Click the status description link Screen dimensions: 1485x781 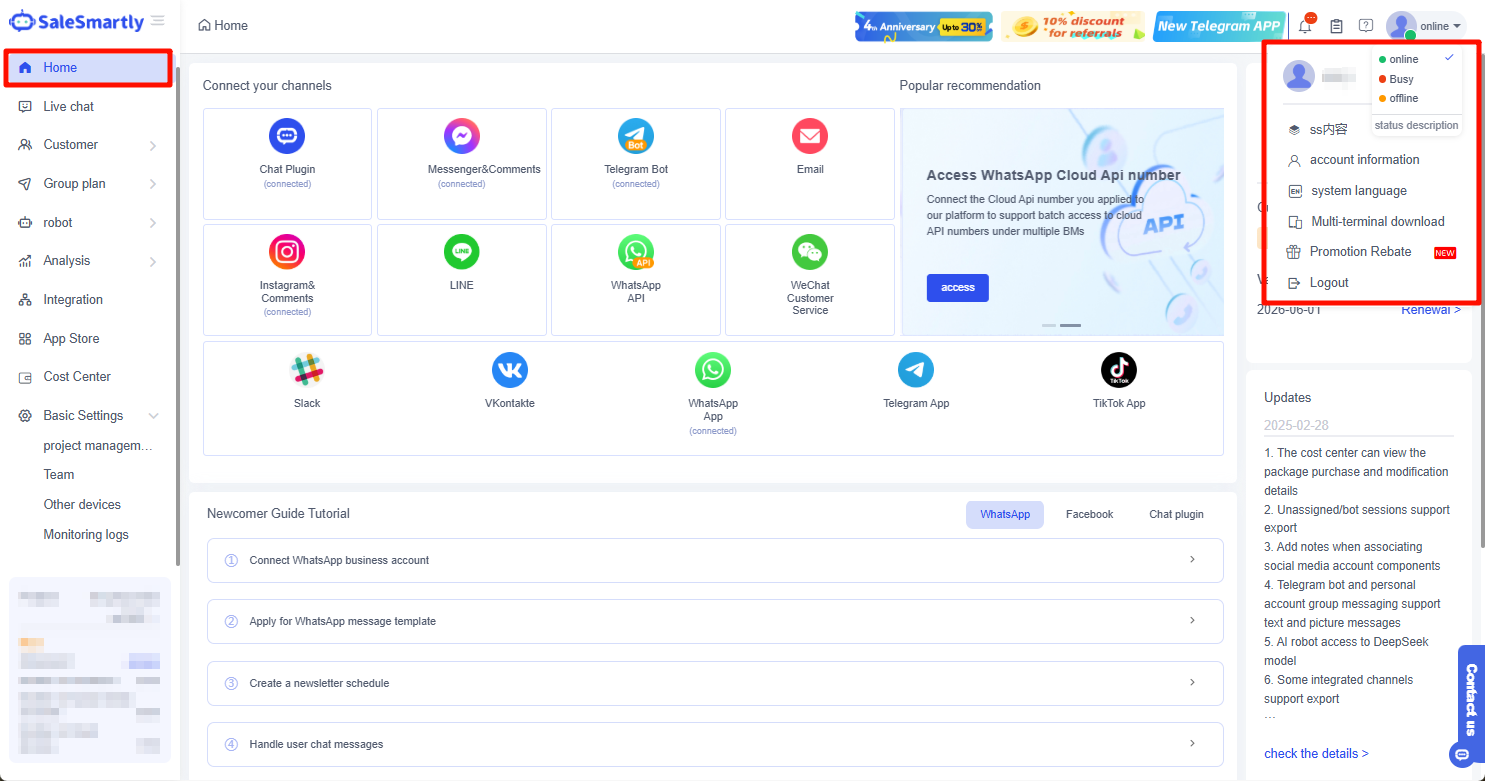pos(1416,125)
